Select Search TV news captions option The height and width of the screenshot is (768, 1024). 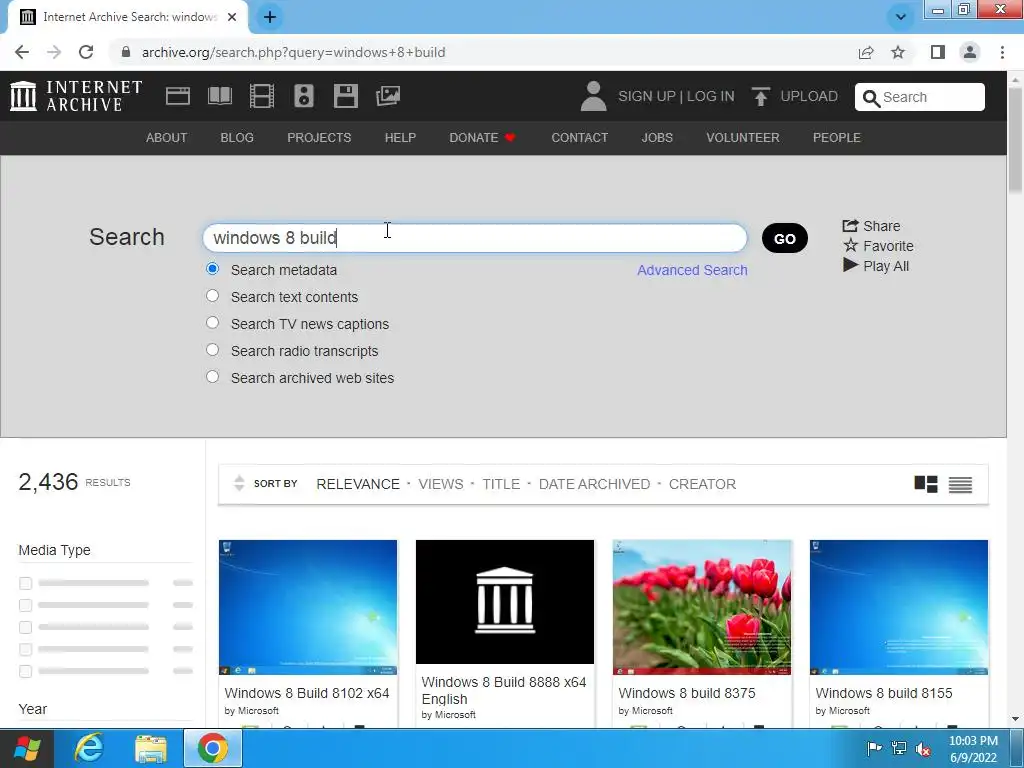click(212, 323)
